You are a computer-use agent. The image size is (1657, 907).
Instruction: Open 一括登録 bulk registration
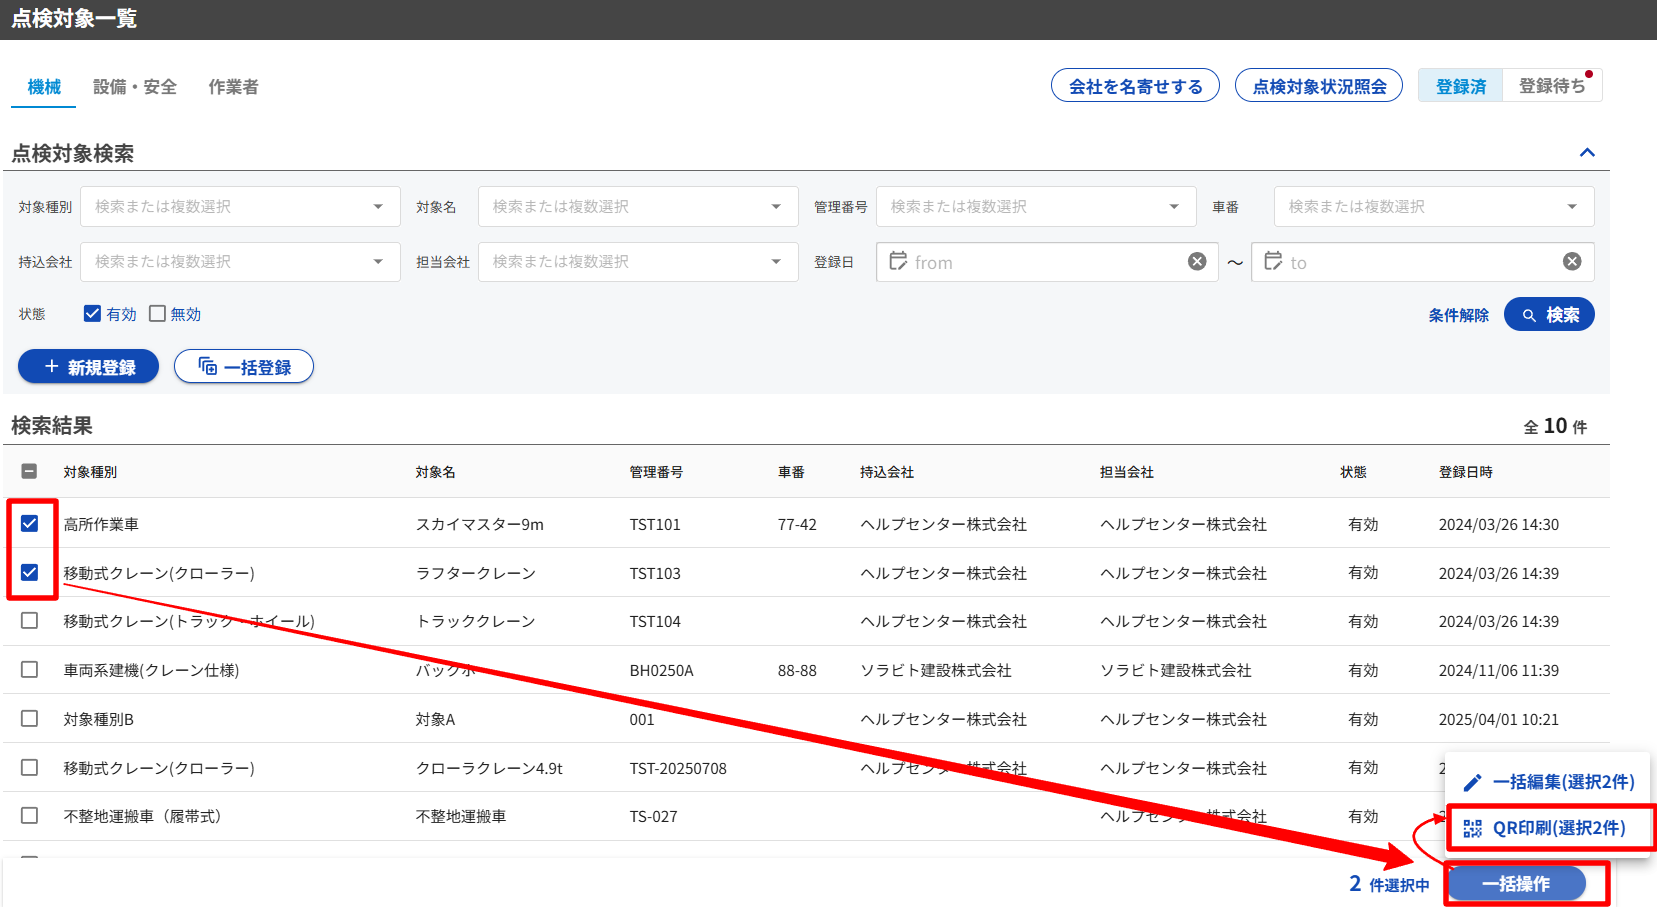coord(244,367)
